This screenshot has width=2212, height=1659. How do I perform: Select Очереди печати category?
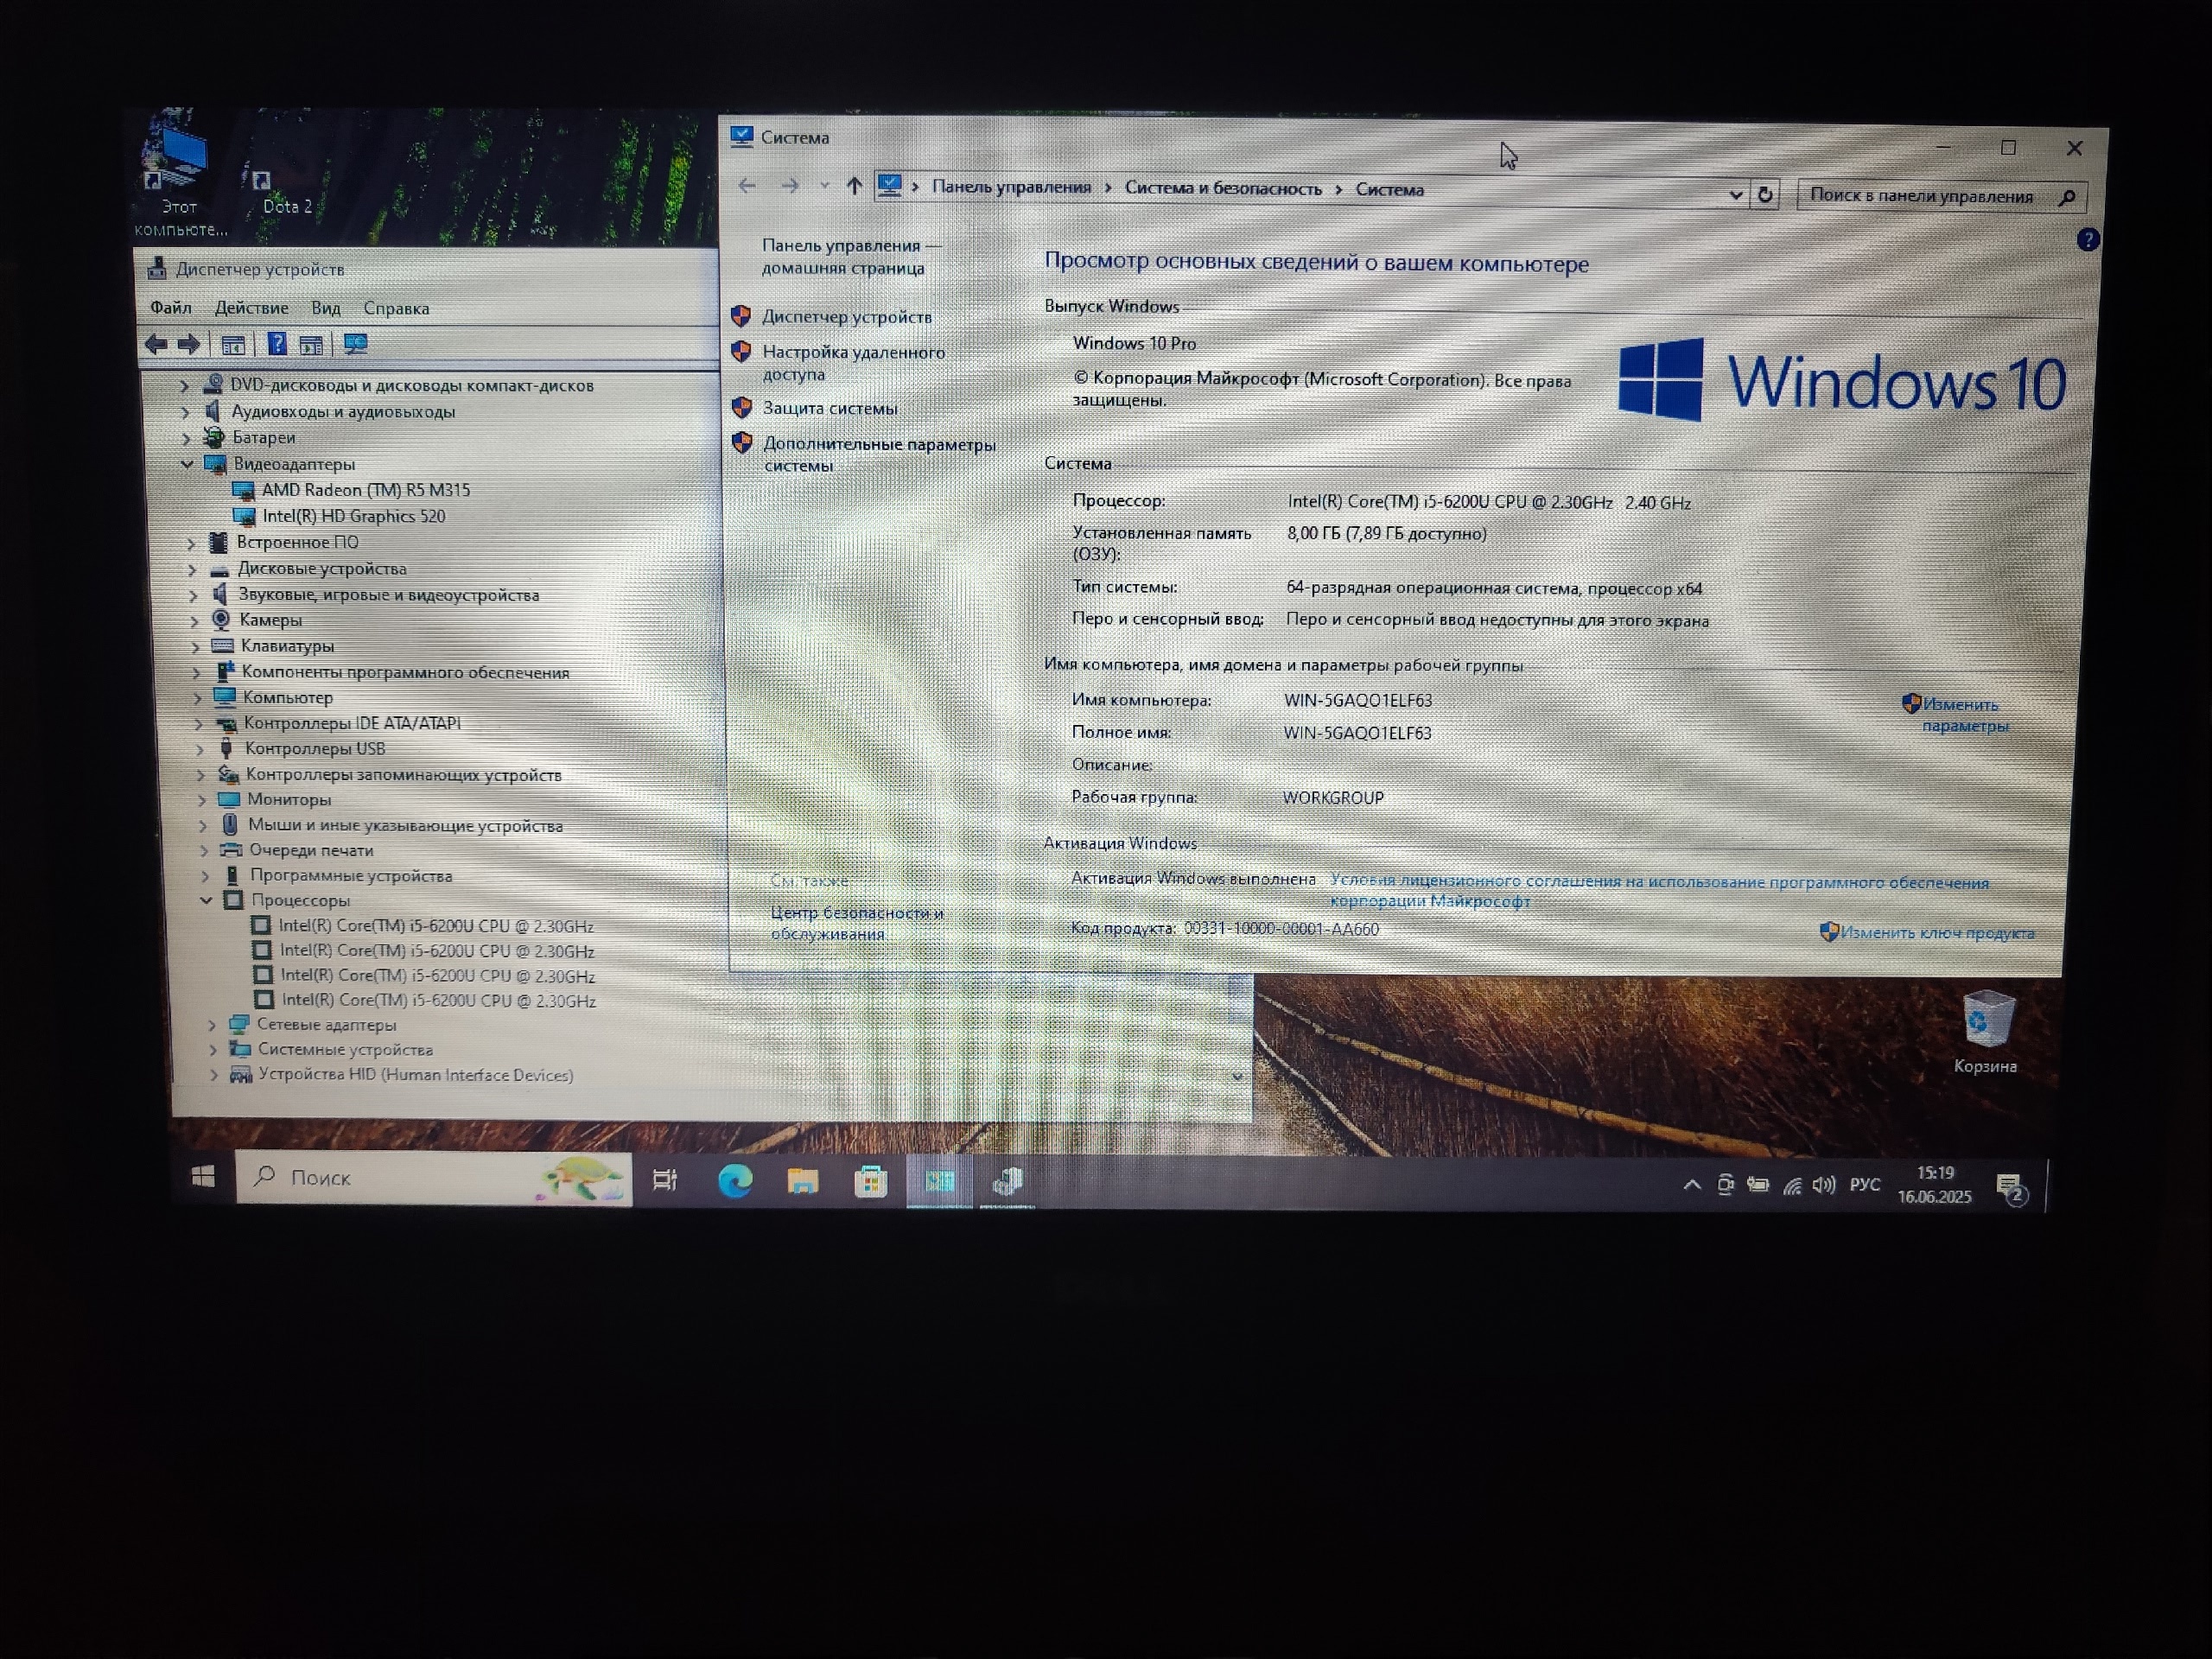[311, 850]
